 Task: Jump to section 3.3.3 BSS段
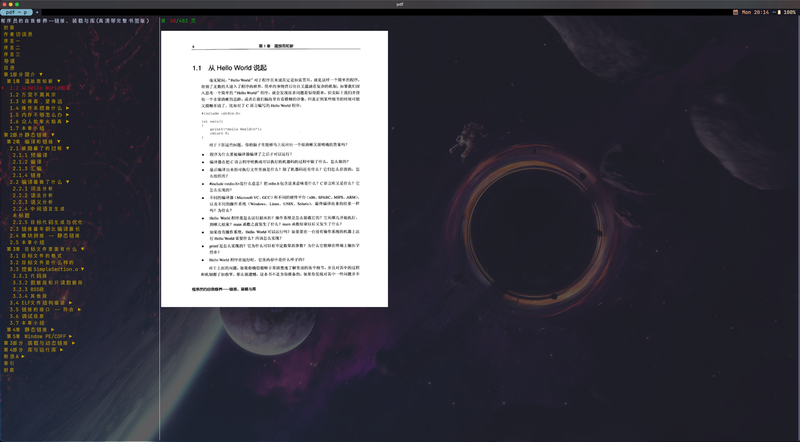tap(29, 289)
